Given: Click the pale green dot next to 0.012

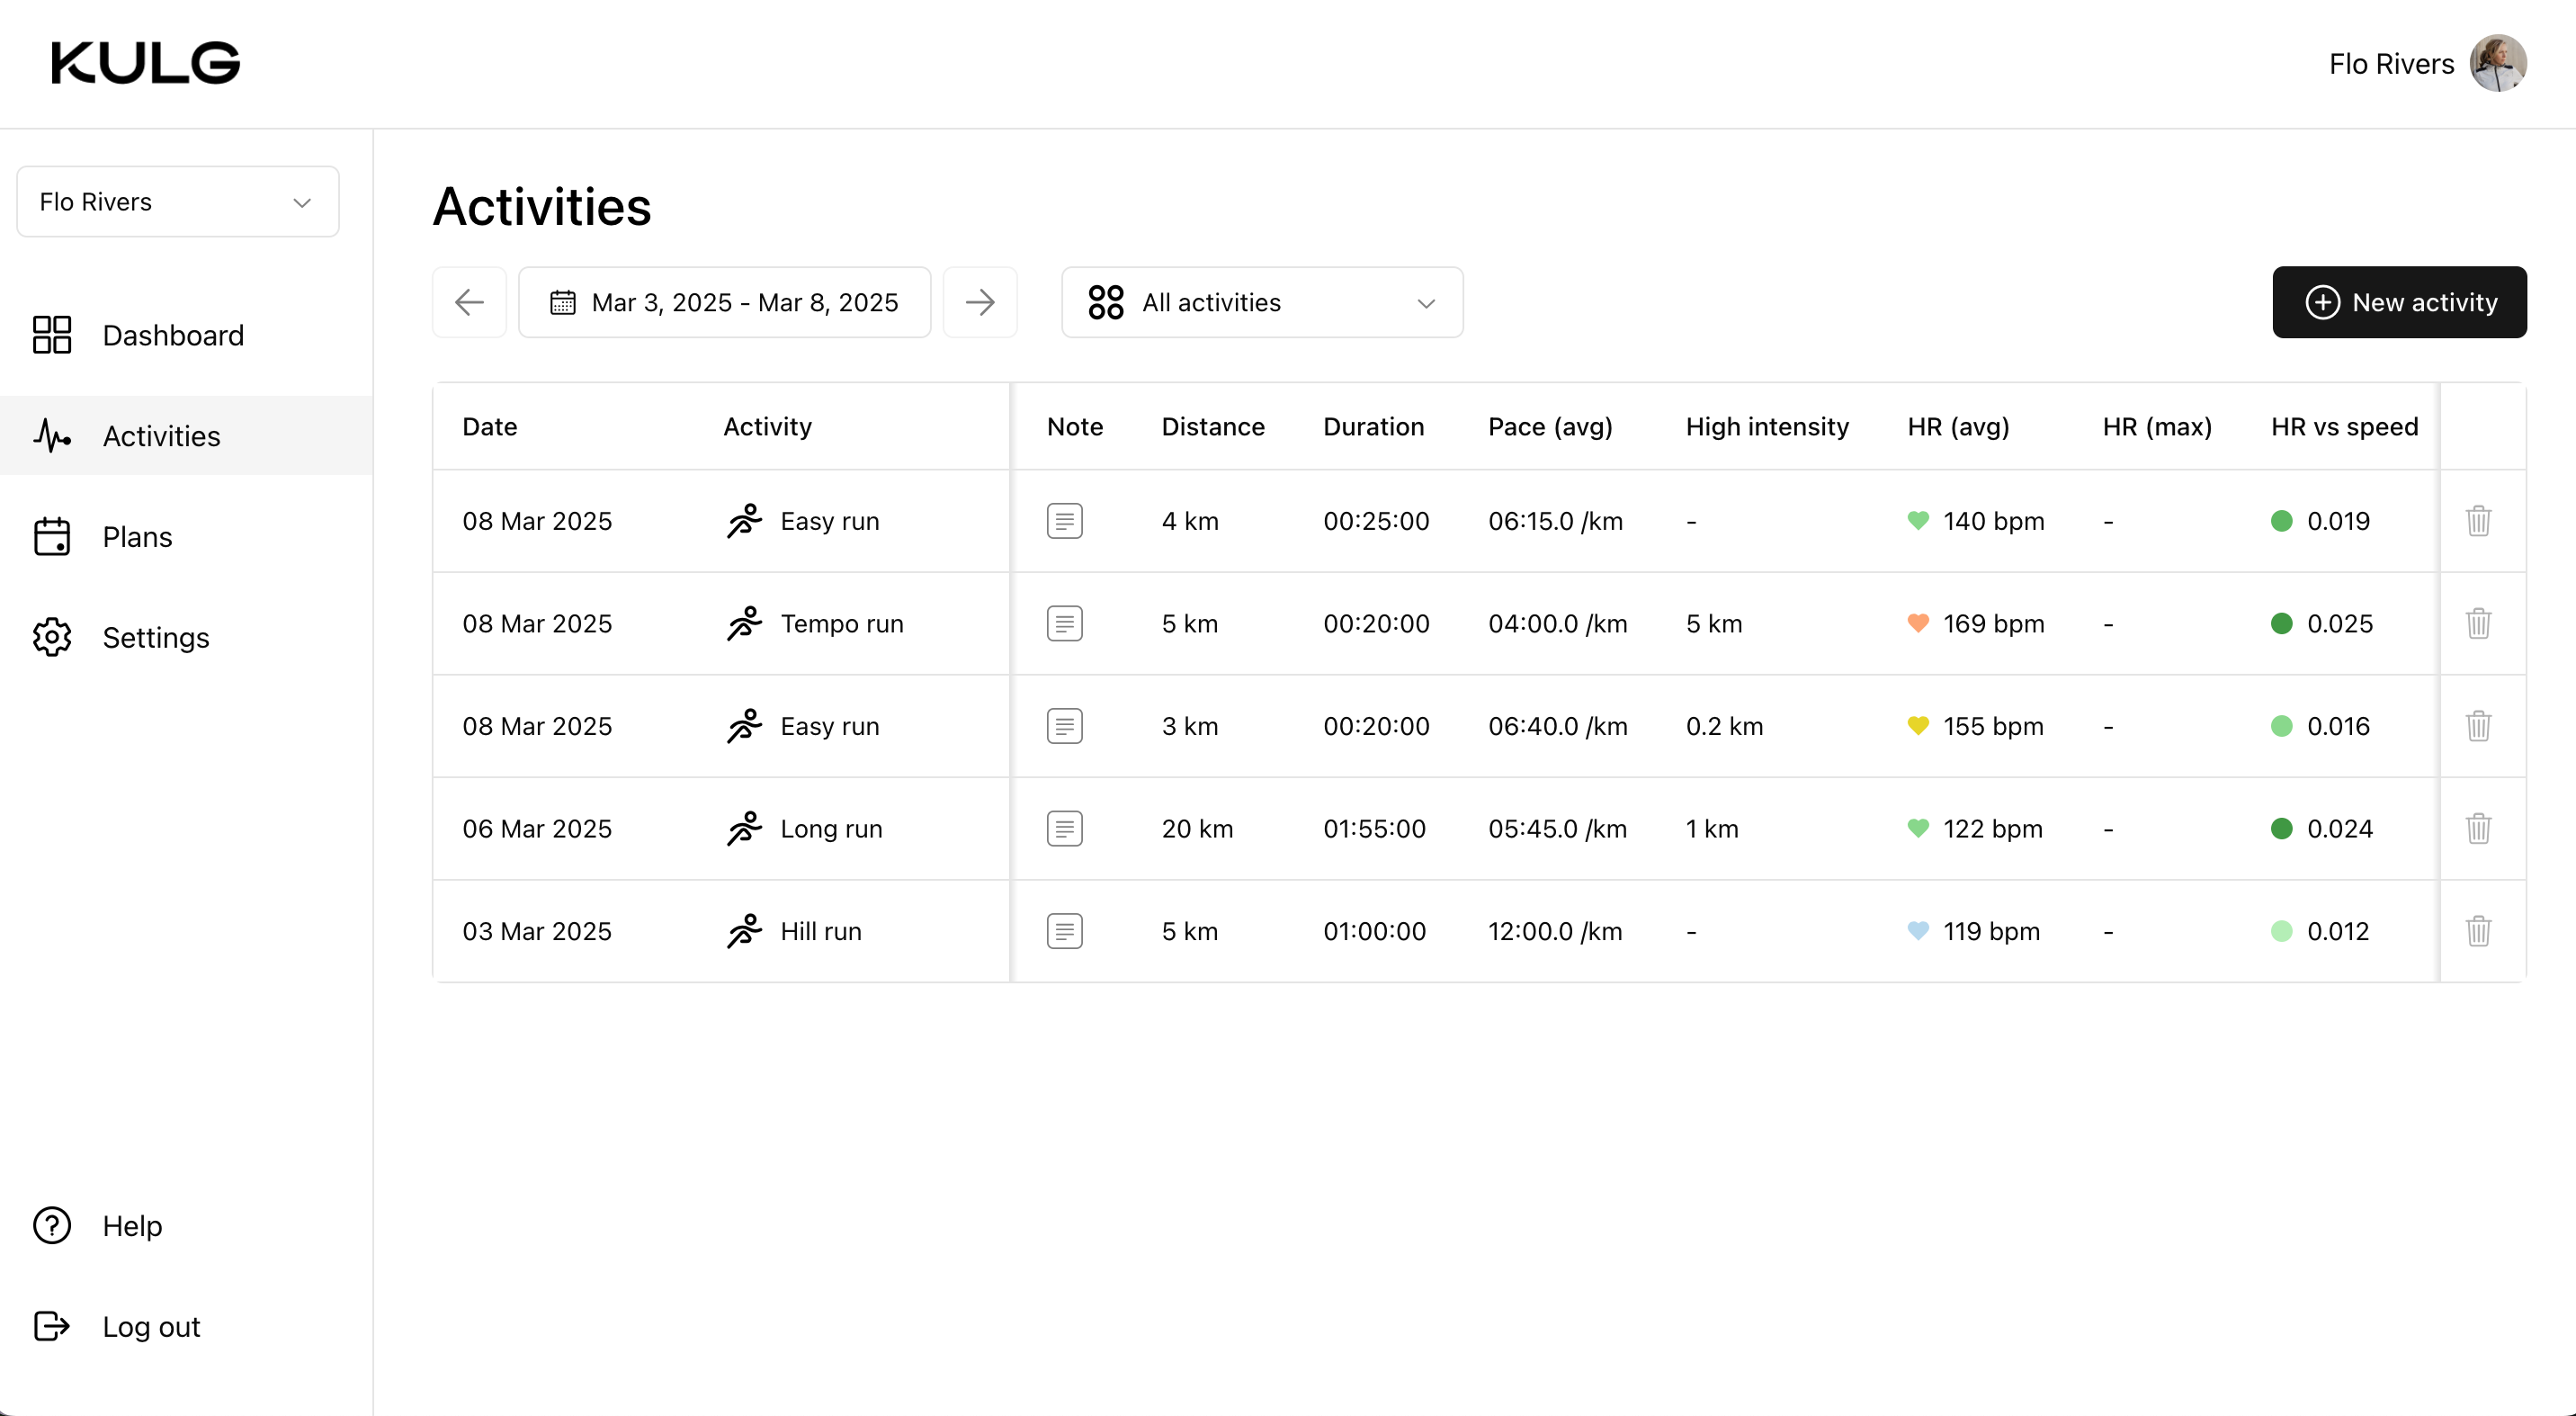Looking at the screenshot, I should pos(2281,931).
